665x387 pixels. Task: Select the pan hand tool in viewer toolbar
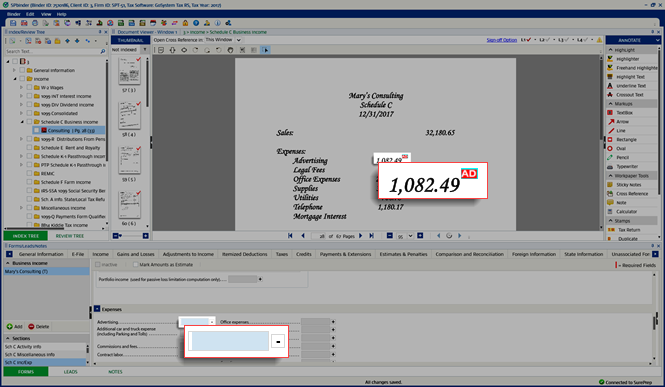click(x=230, y=50)
